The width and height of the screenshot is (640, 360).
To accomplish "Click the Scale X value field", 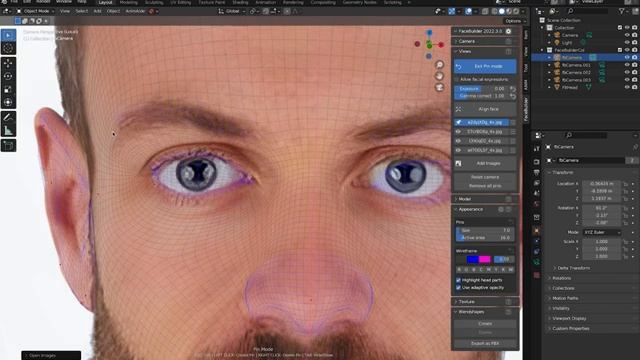I will tap(602, 242).
